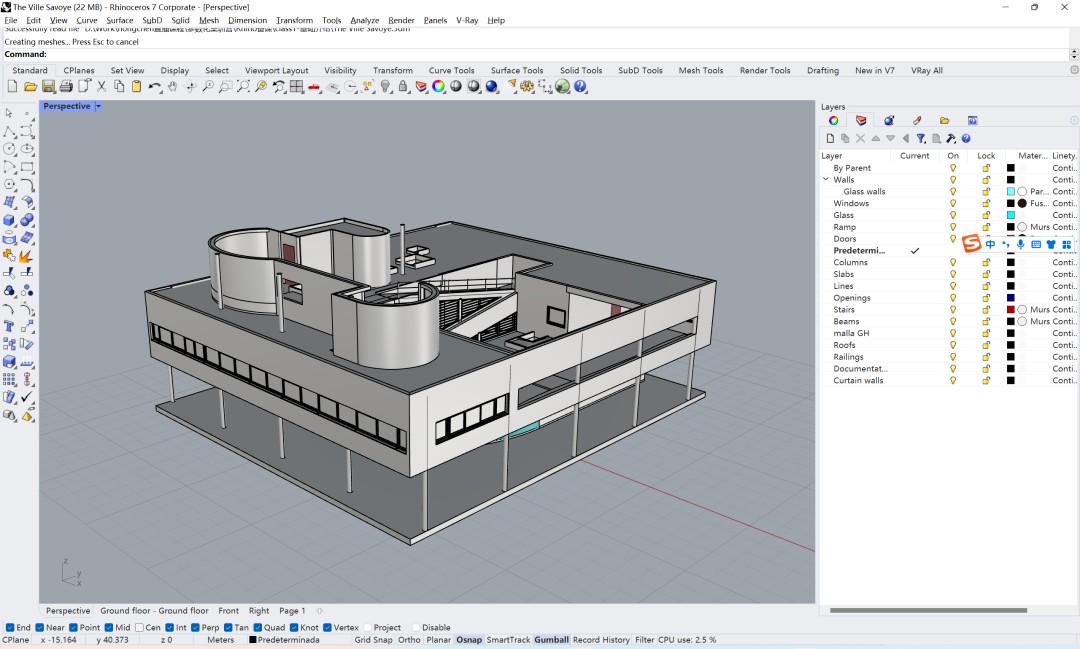Click the Save disk icon

point(48,86)
